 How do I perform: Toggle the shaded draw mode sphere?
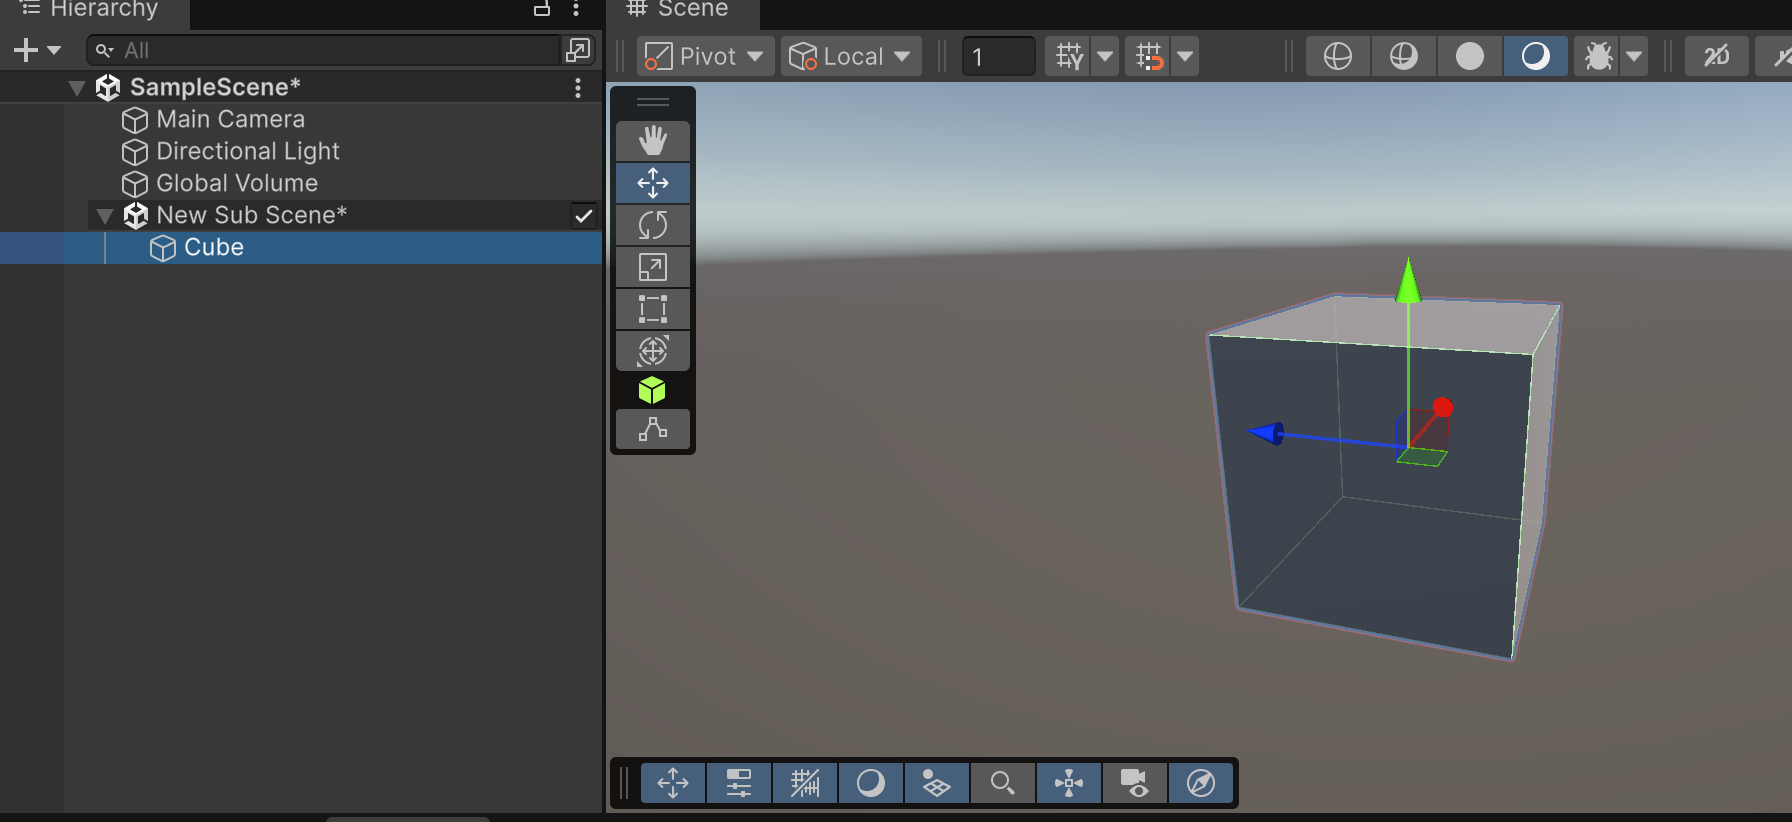tap(1469, 56)
